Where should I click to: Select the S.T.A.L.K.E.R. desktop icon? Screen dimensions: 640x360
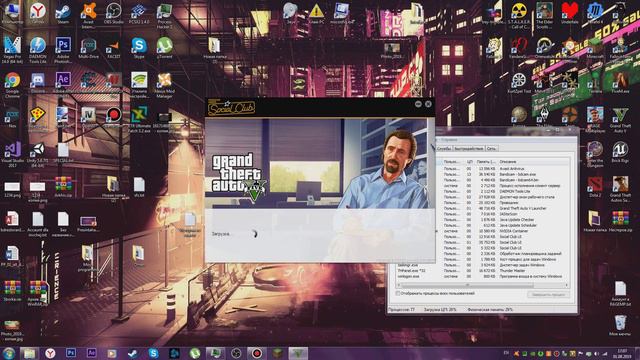(519, 15)
